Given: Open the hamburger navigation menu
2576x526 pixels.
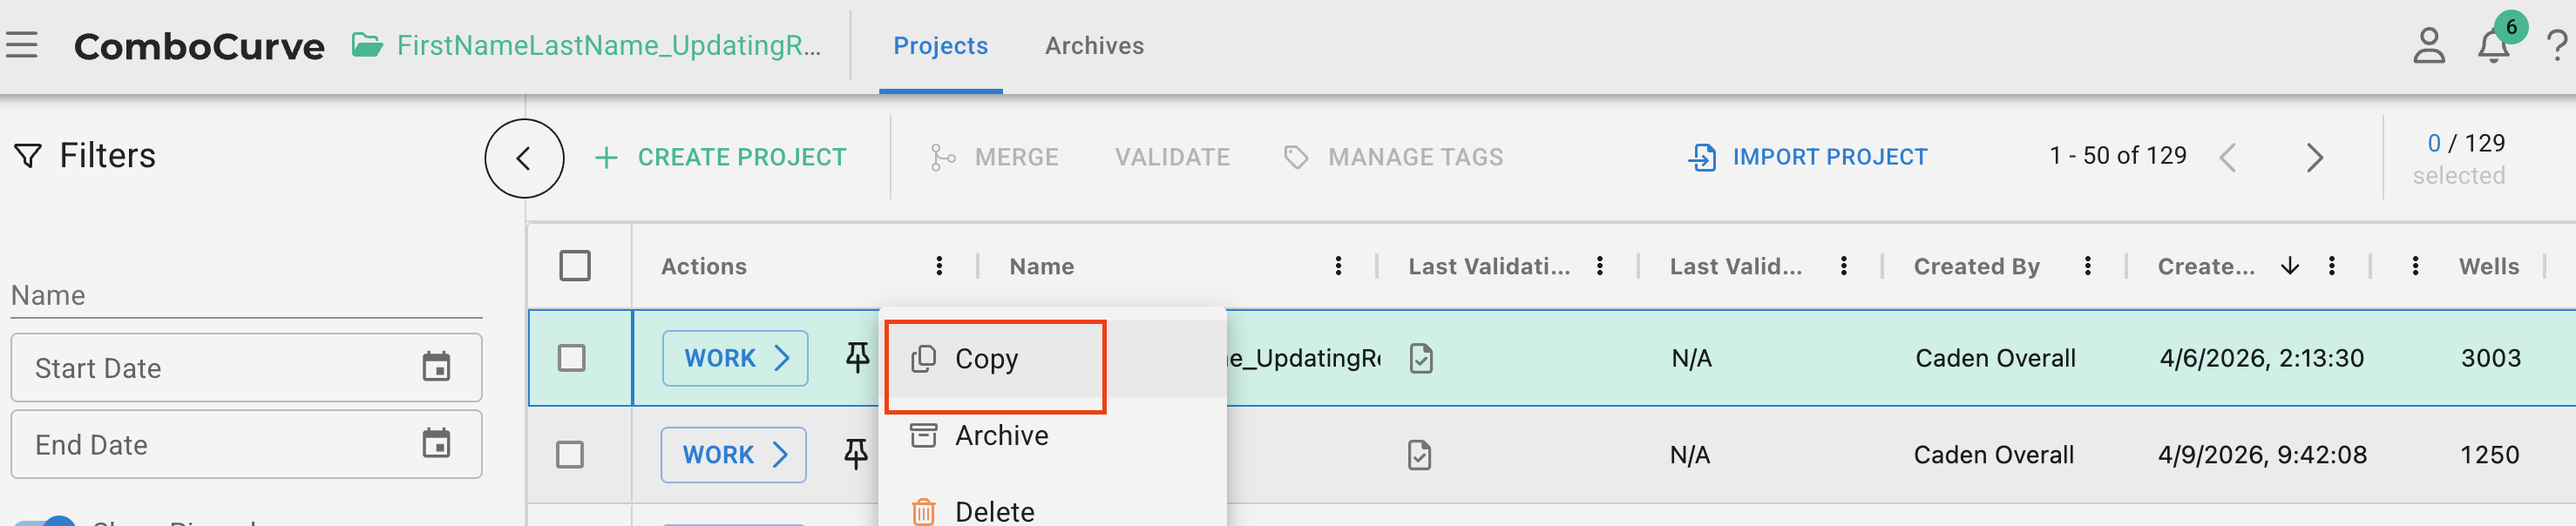Looking at the screenshot, I should tap(21, 45).
